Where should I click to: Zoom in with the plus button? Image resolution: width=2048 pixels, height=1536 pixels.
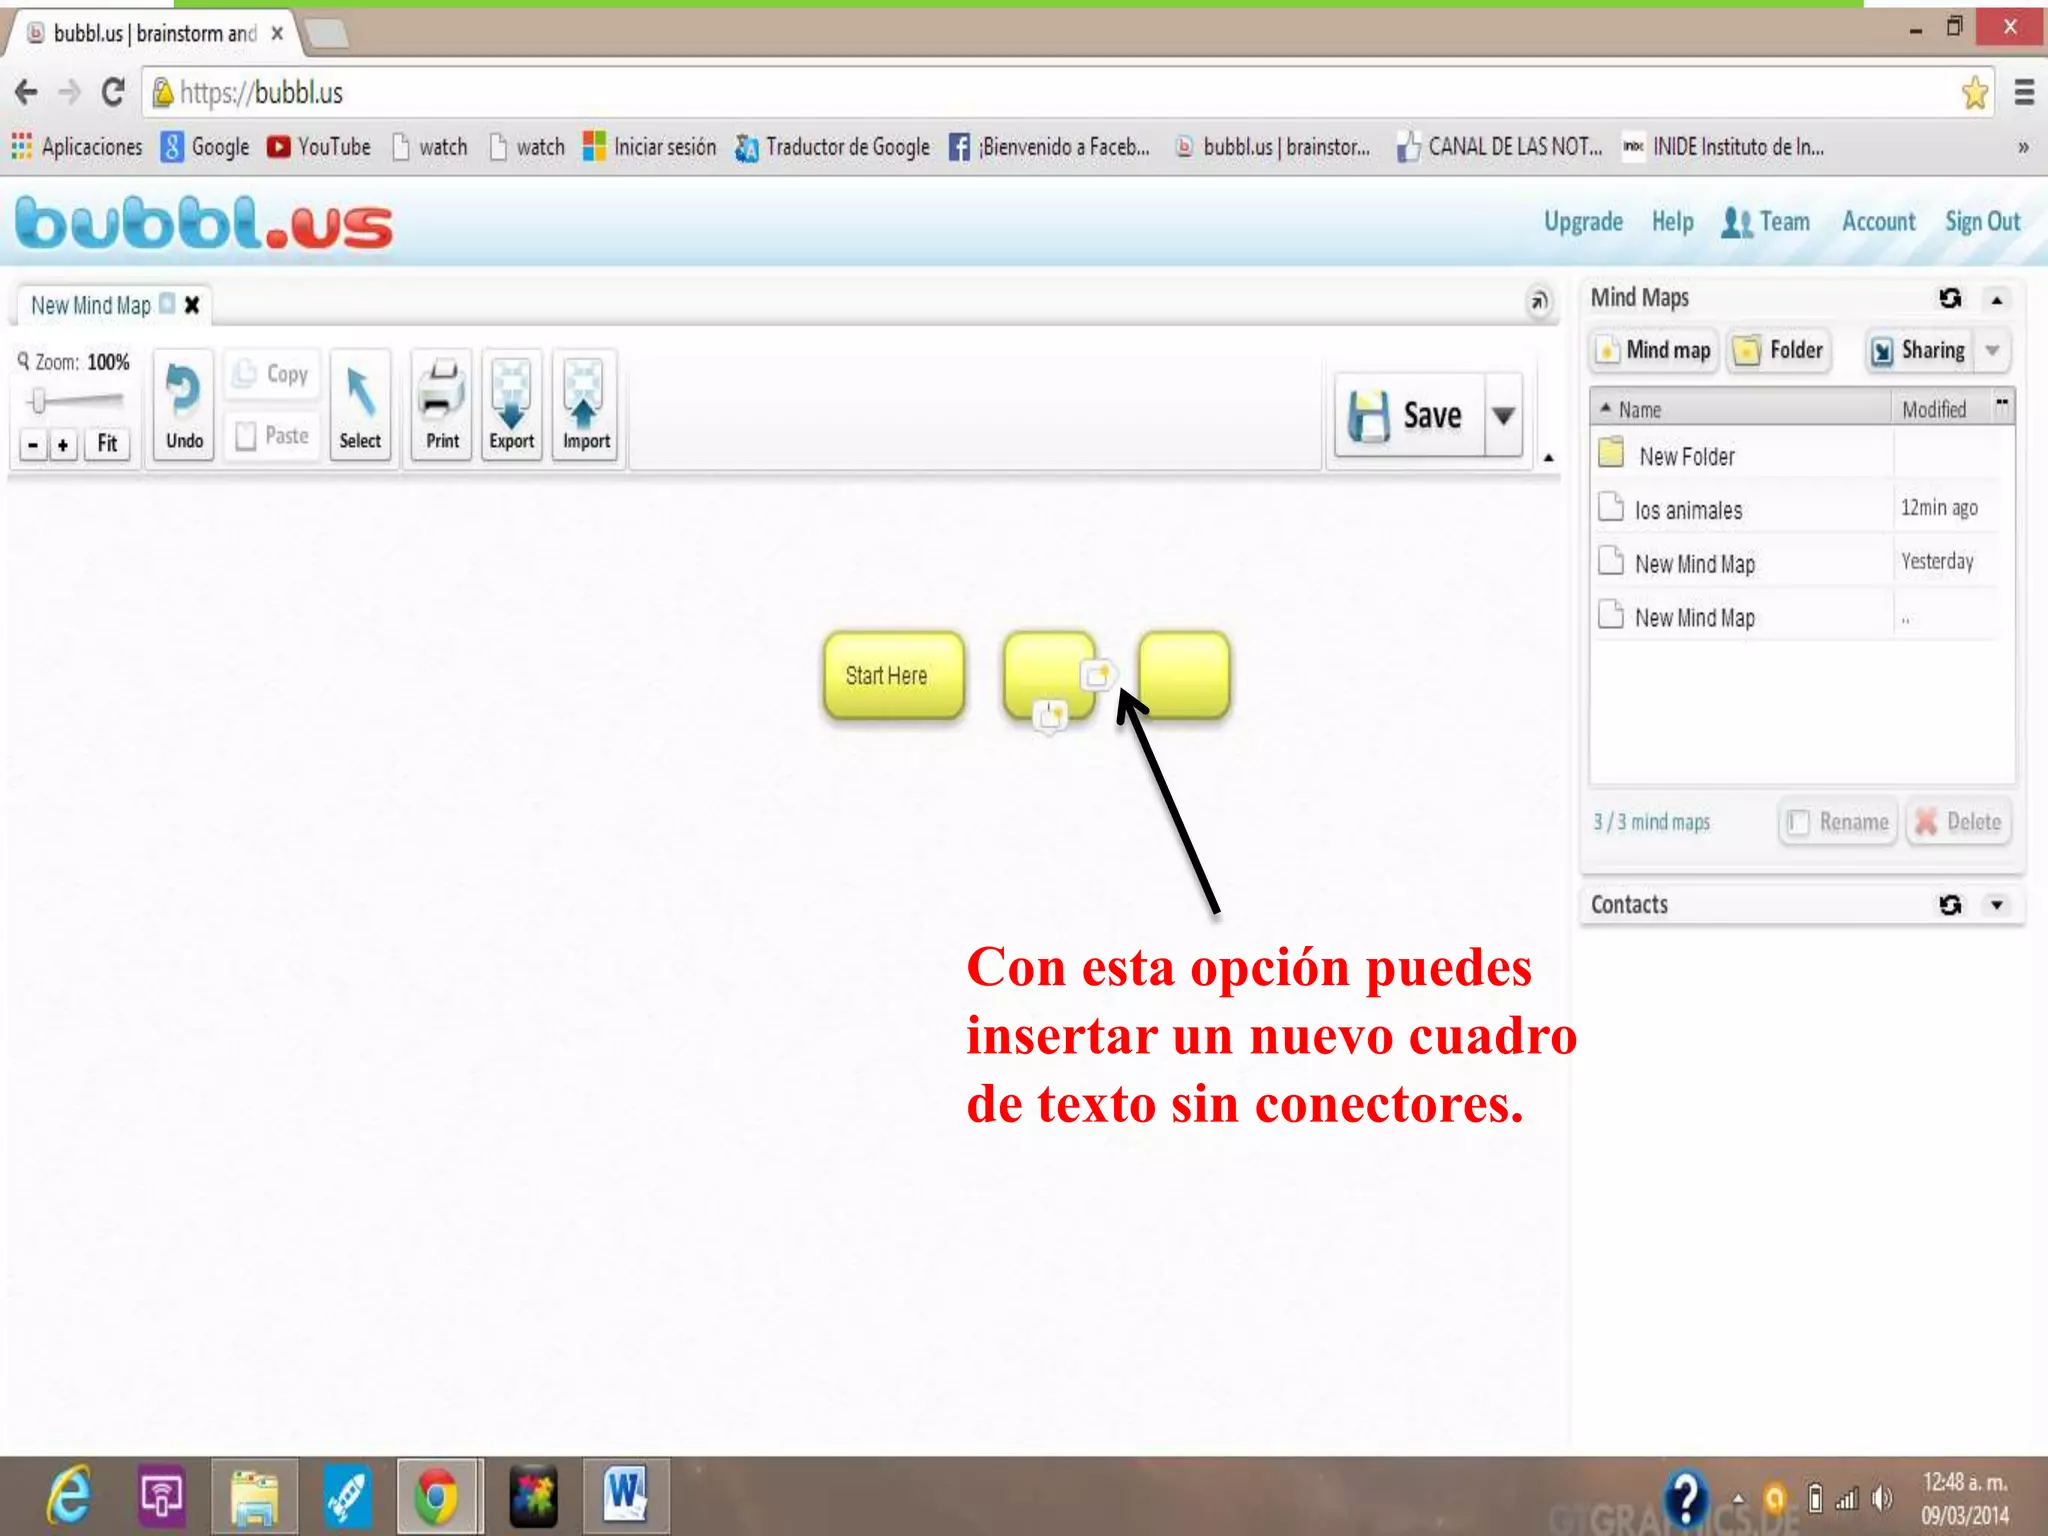[63, 444]
